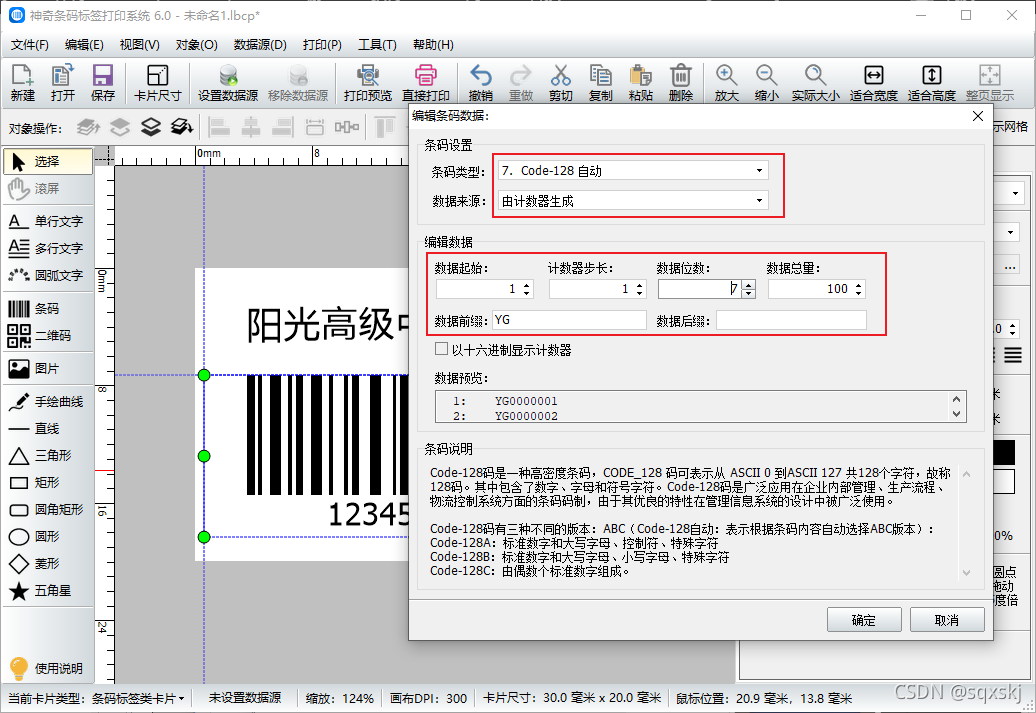Open the 数据源(D) menu
The image size is (1036, 713).
tap(260, 45)
